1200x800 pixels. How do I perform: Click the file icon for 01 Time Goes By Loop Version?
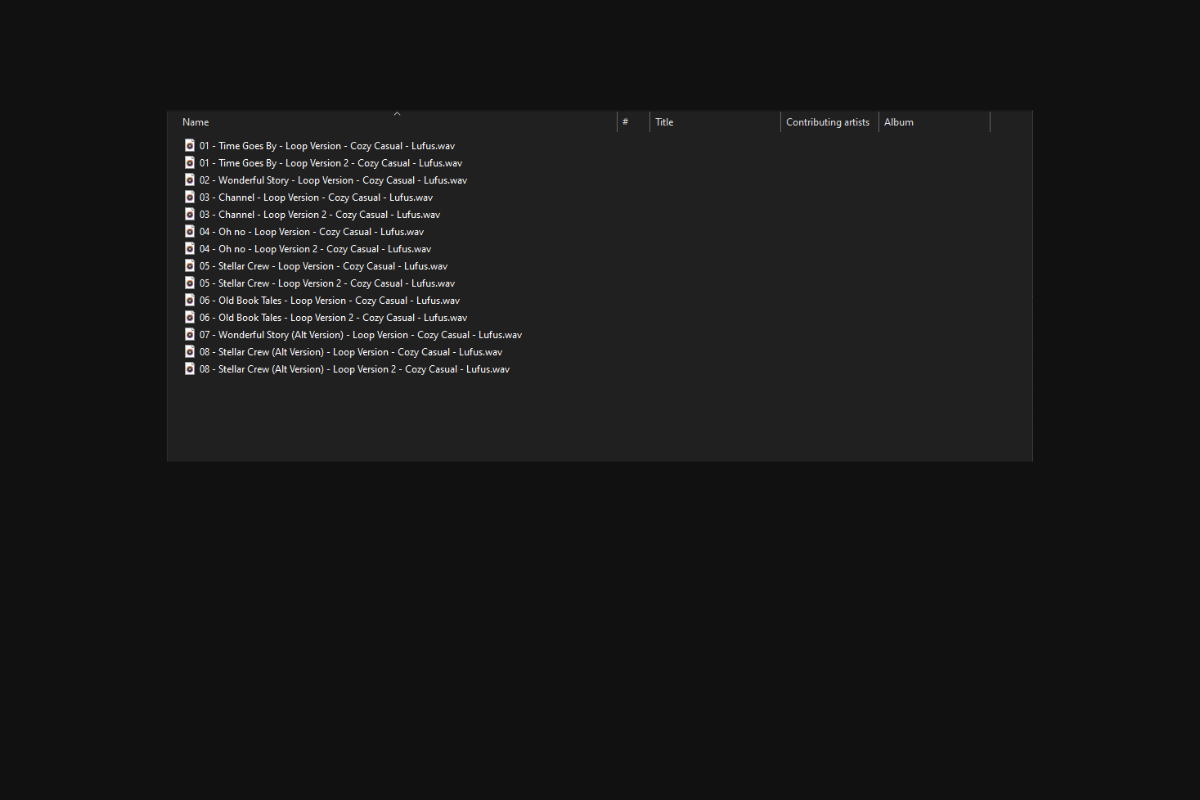click(x=189, y=145)
